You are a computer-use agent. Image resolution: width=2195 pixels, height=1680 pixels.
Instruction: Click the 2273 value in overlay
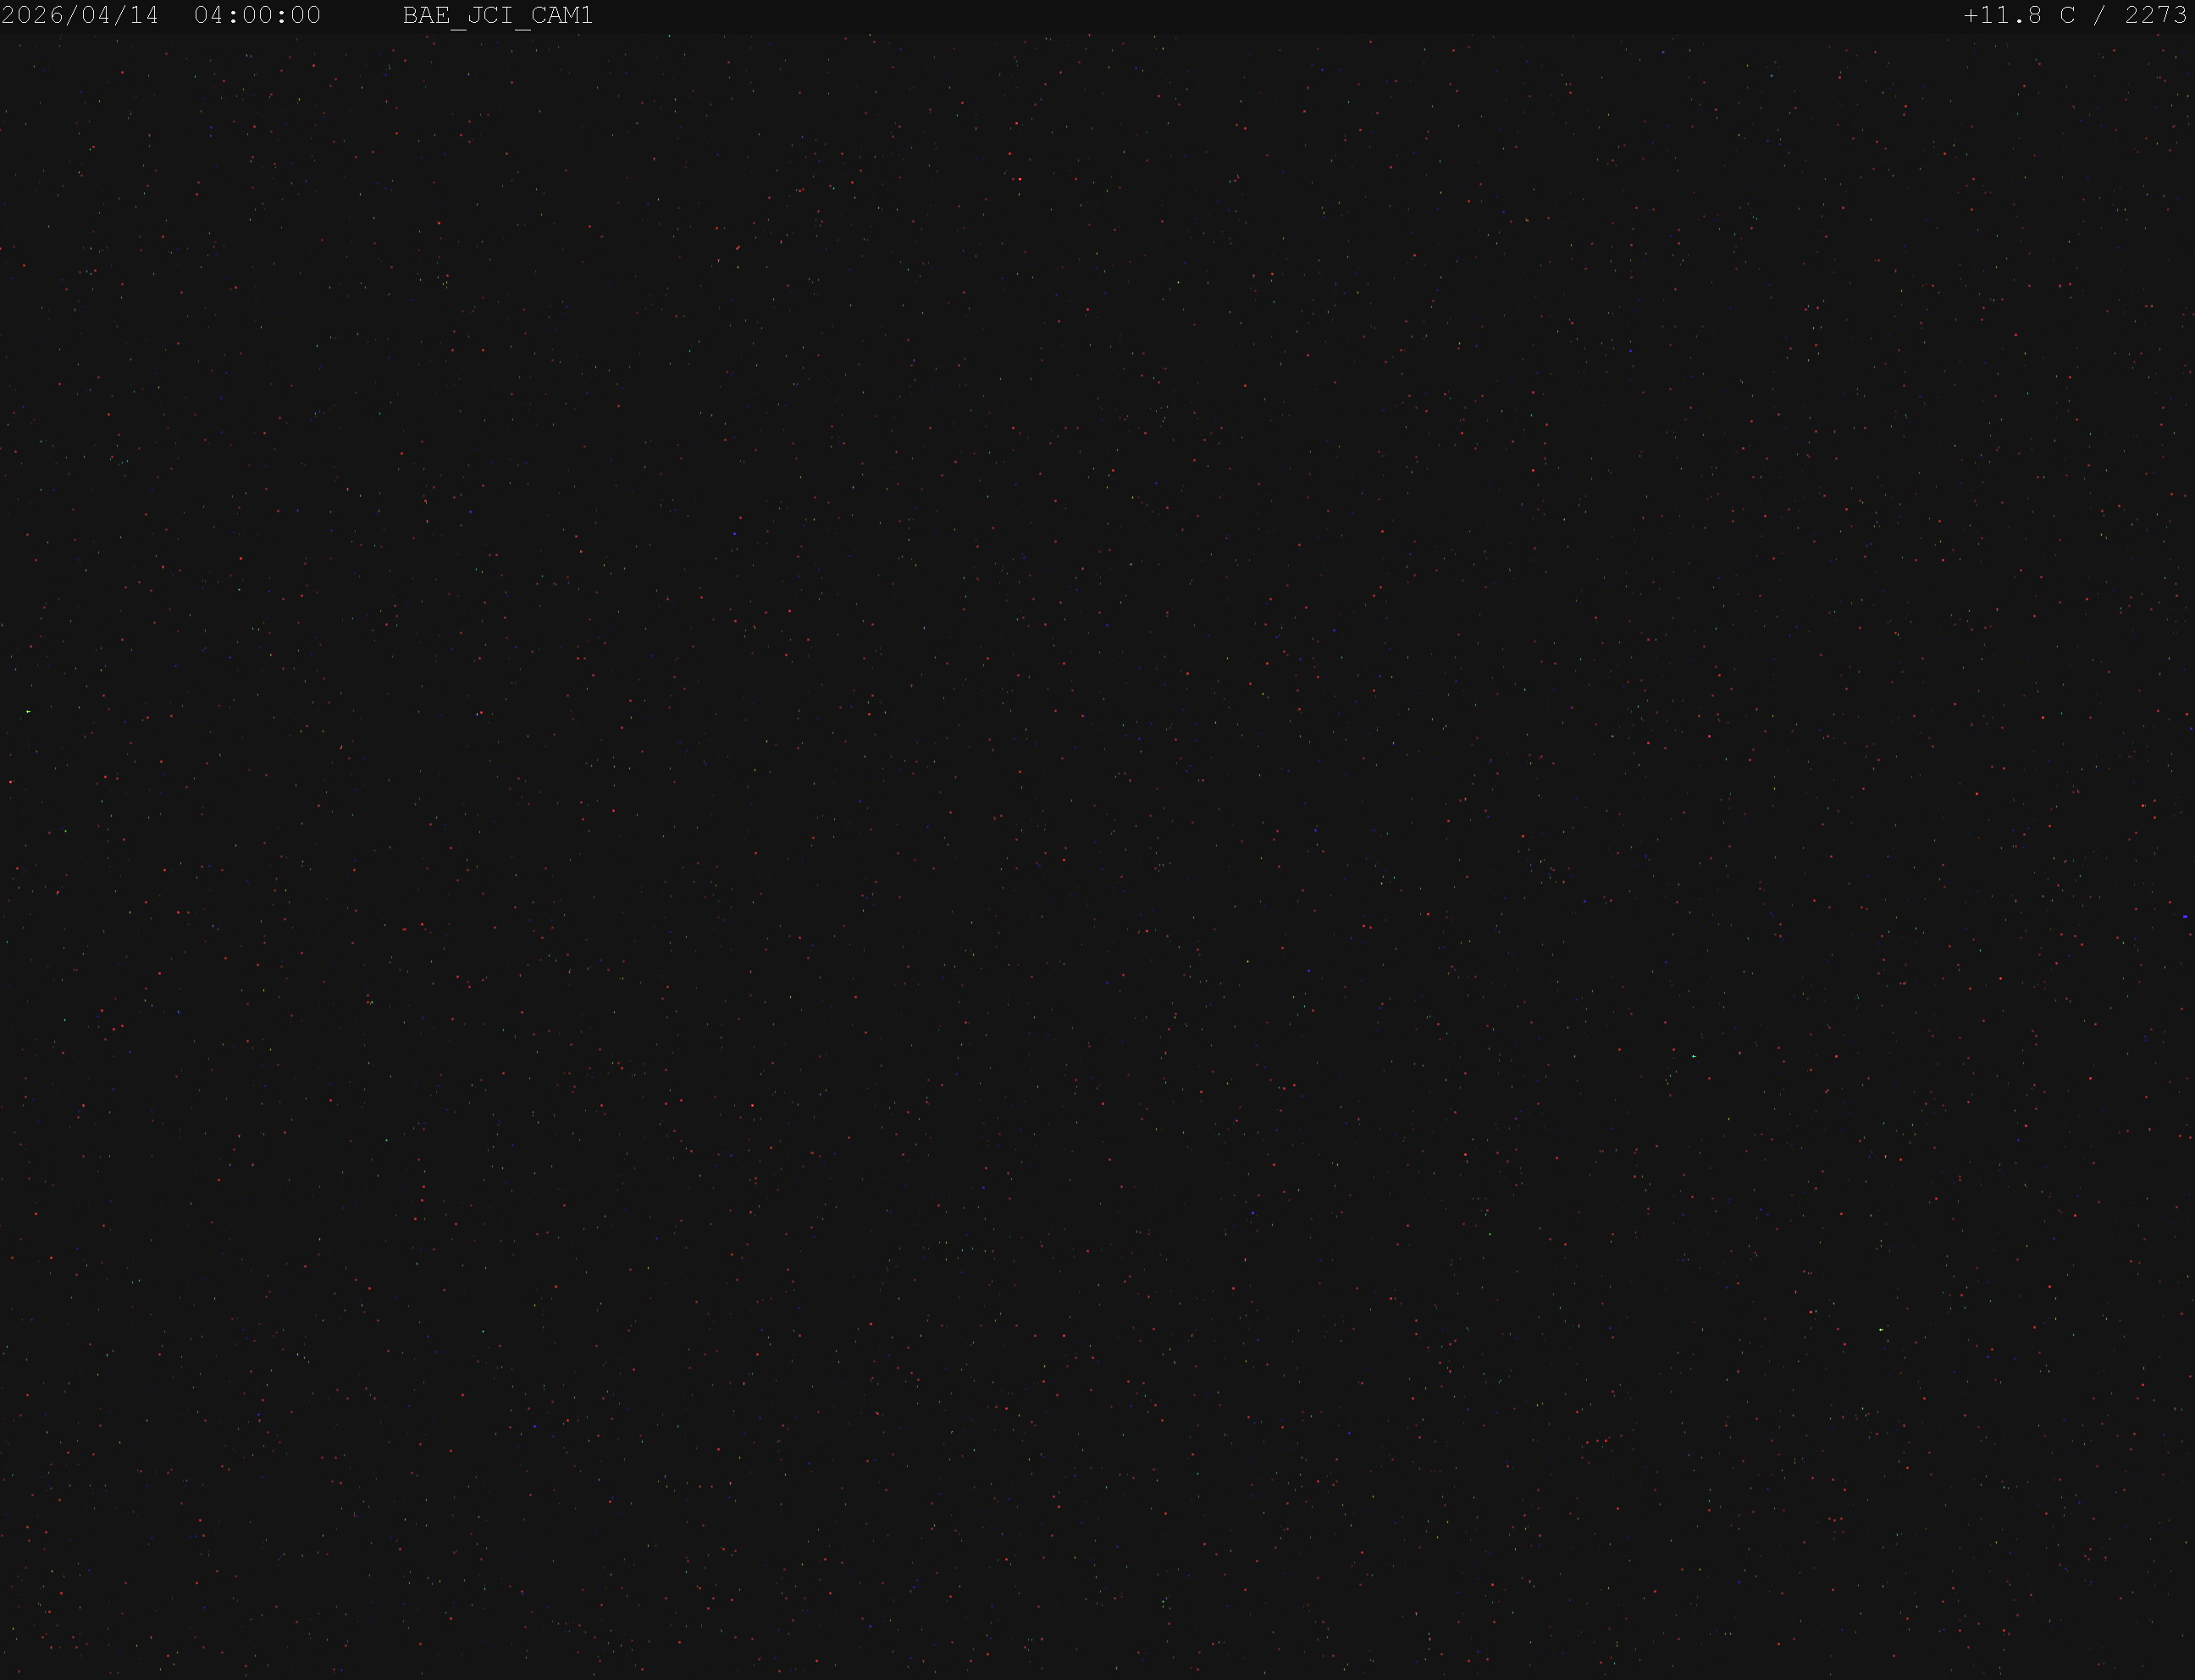click(2156, 16)
